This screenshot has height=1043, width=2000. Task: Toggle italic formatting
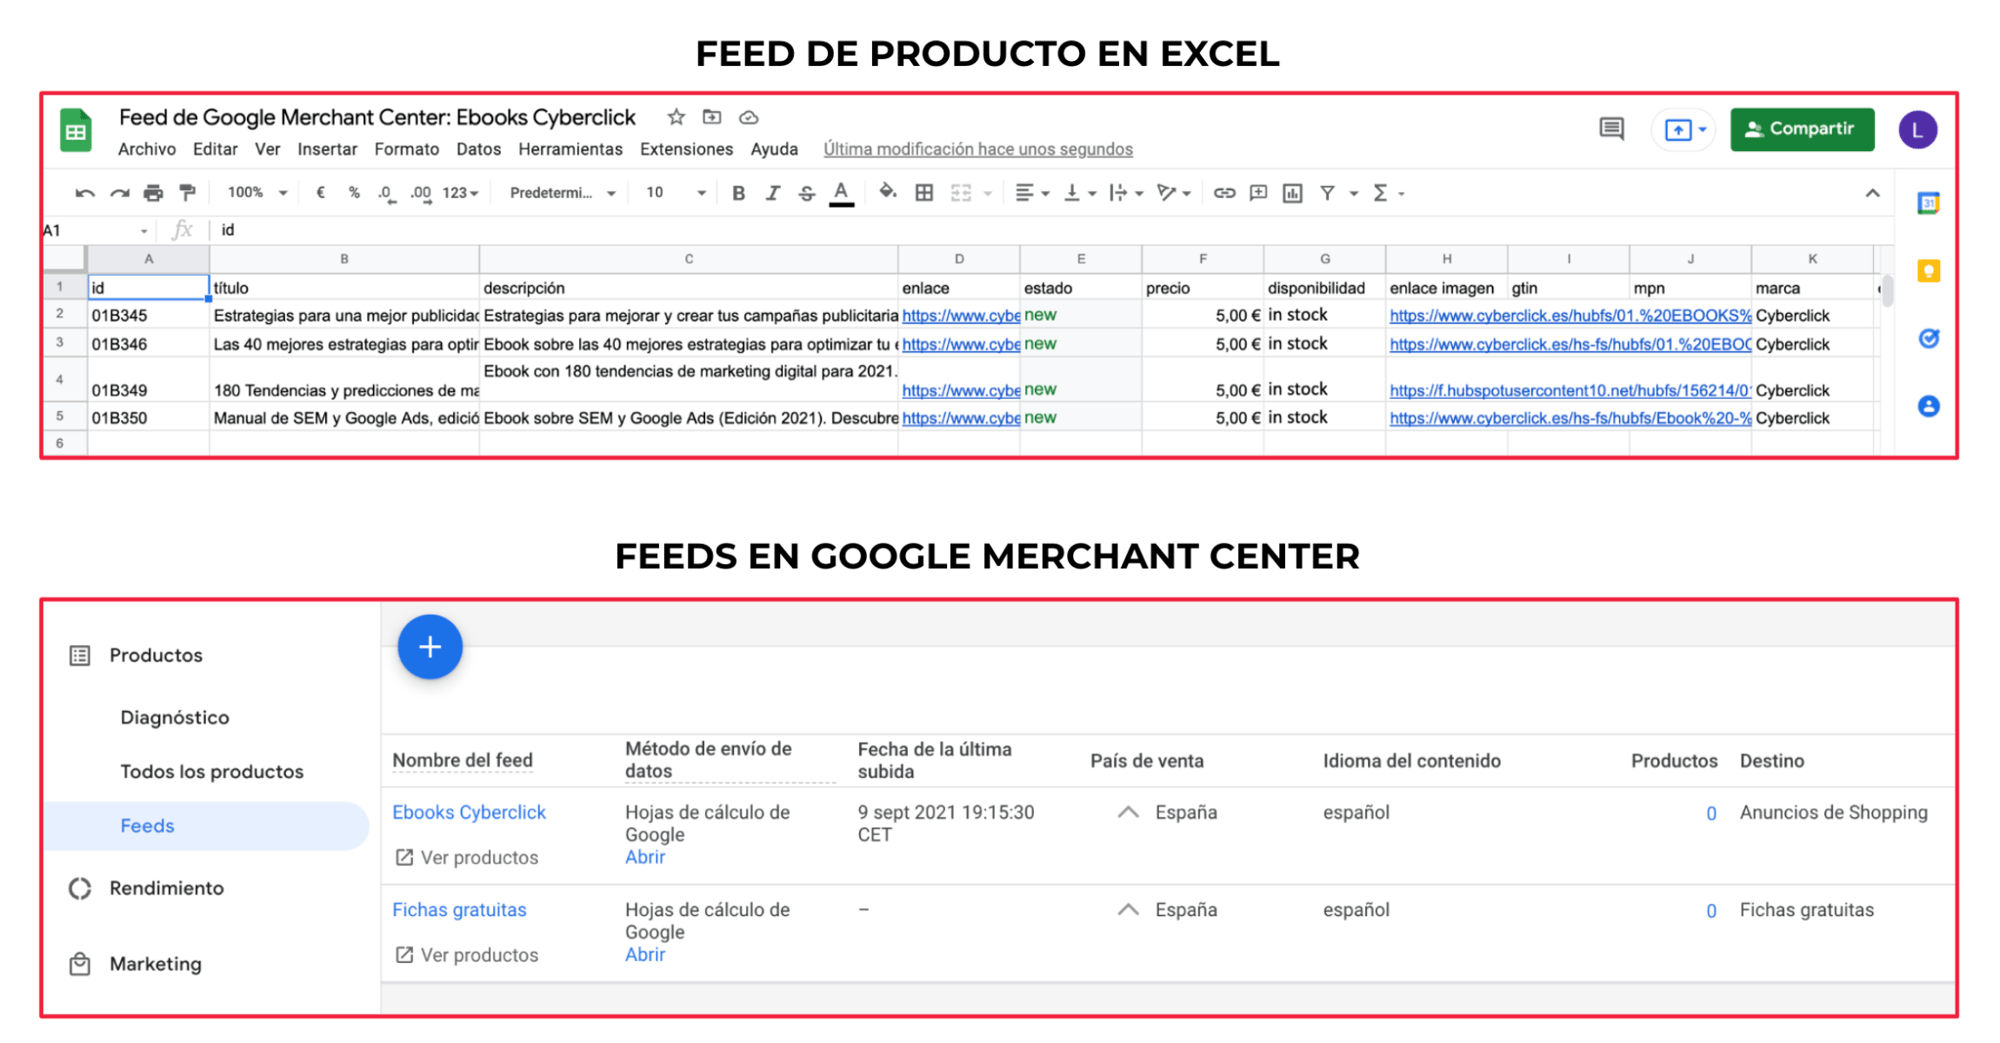pos(772,193)
